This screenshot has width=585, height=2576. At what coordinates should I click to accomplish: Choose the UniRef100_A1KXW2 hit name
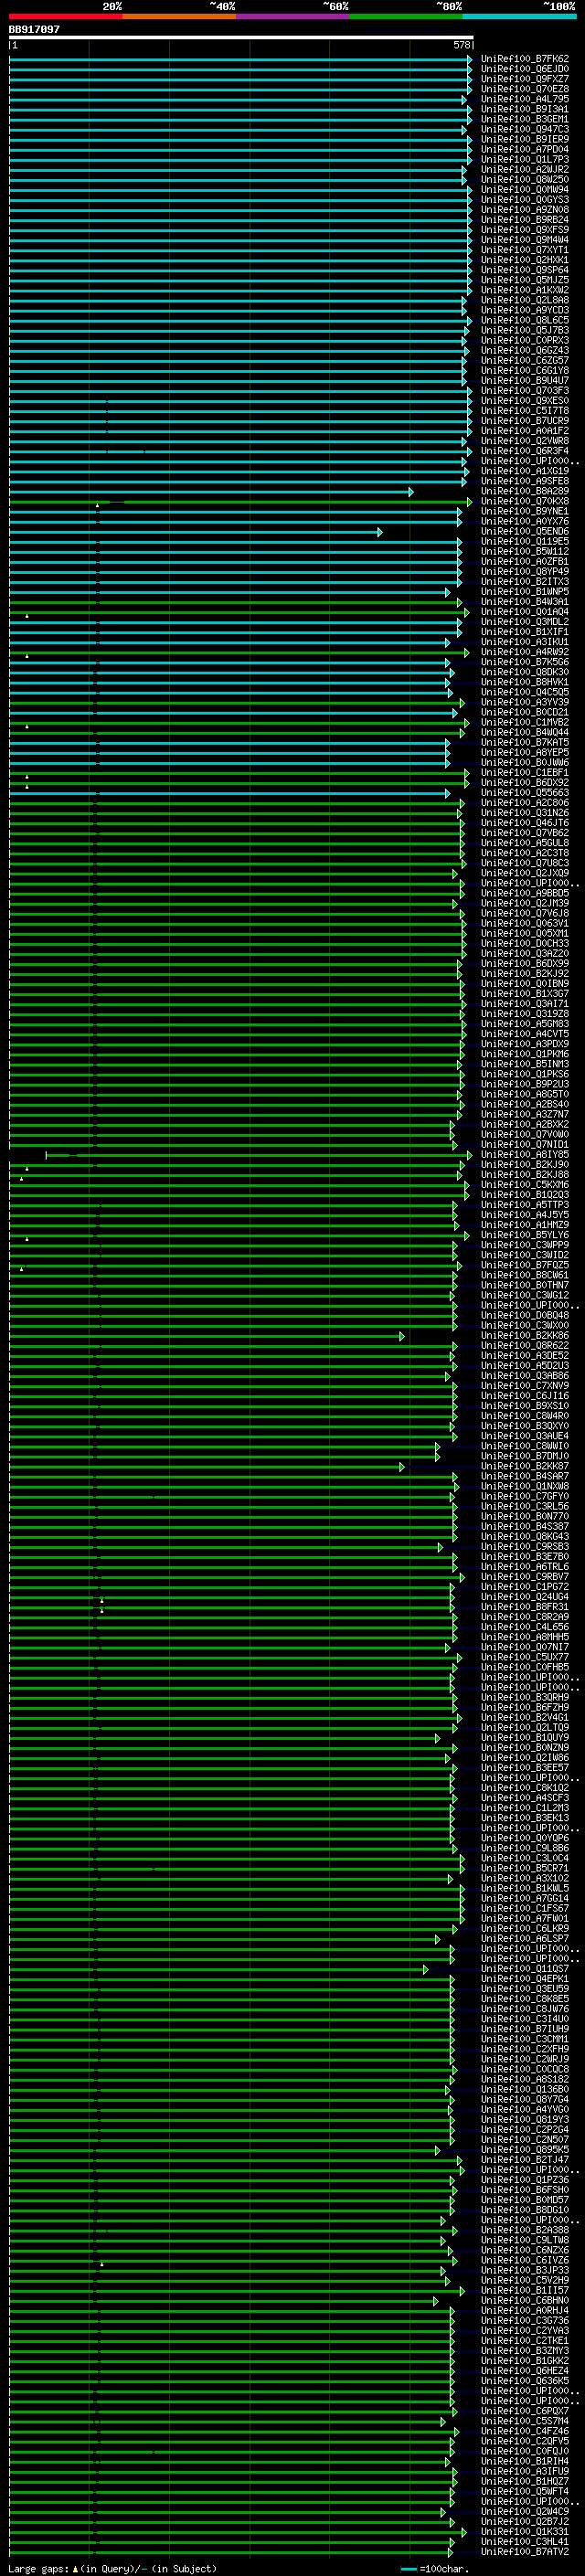(525, 290)
